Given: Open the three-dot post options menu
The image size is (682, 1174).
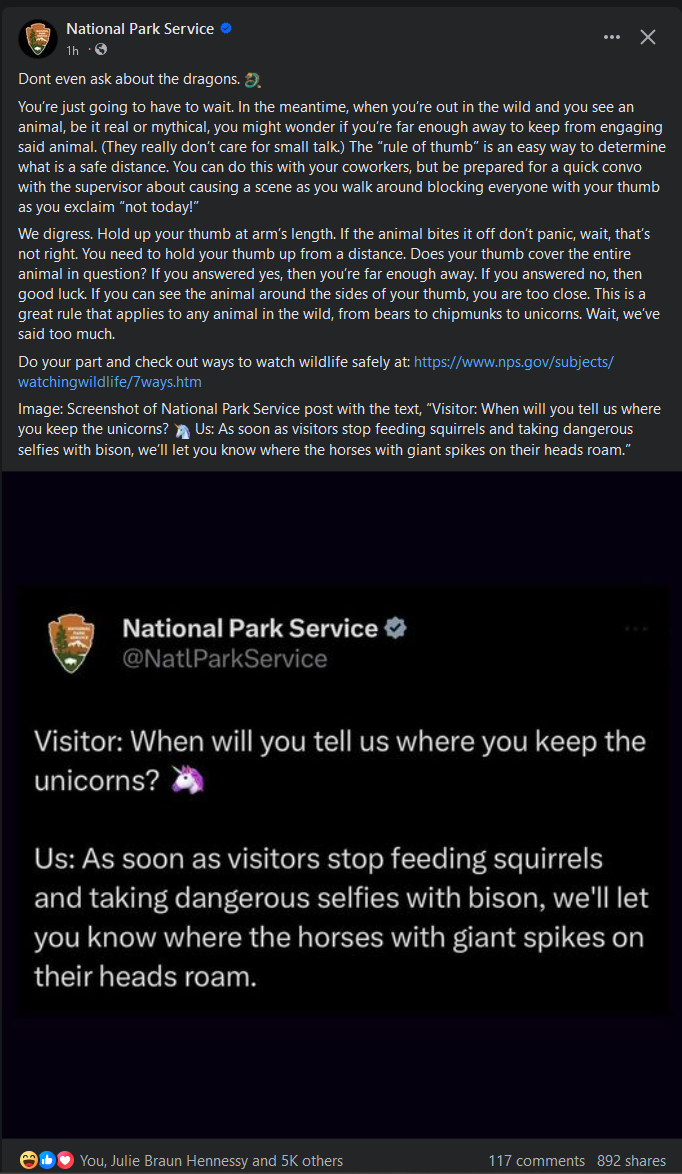Looking at the screenshot, I should (x=612, y=37).
